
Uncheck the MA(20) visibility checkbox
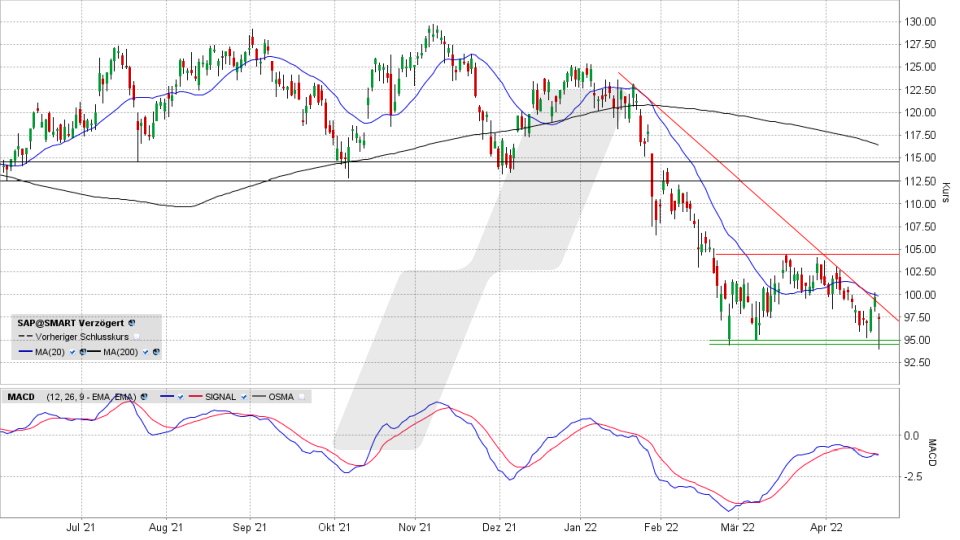click(72, 352)
